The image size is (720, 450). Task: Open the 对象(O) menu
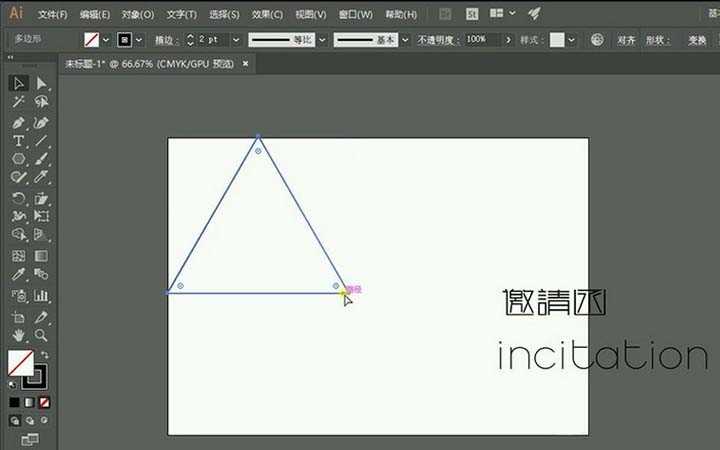tap(138, 15)
